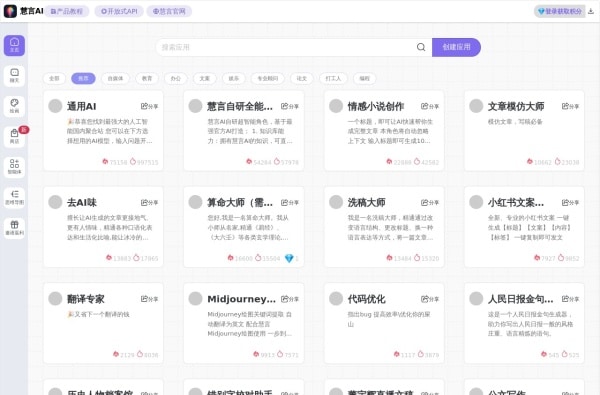600x395 pixels.
Task: Open the 主页 home sidebar icon
Action: click(x=15, y=45)
